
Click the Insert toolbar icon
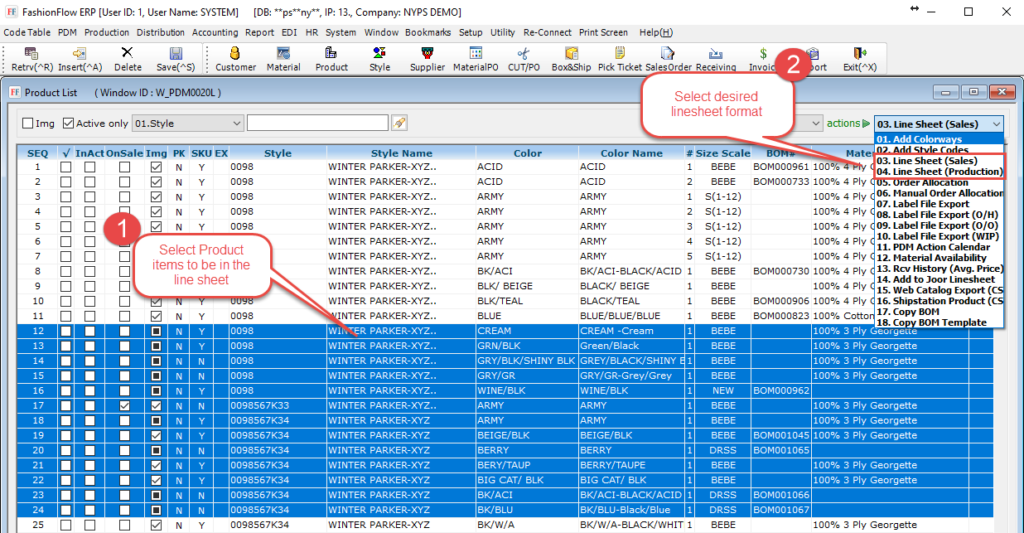[79, 53]
